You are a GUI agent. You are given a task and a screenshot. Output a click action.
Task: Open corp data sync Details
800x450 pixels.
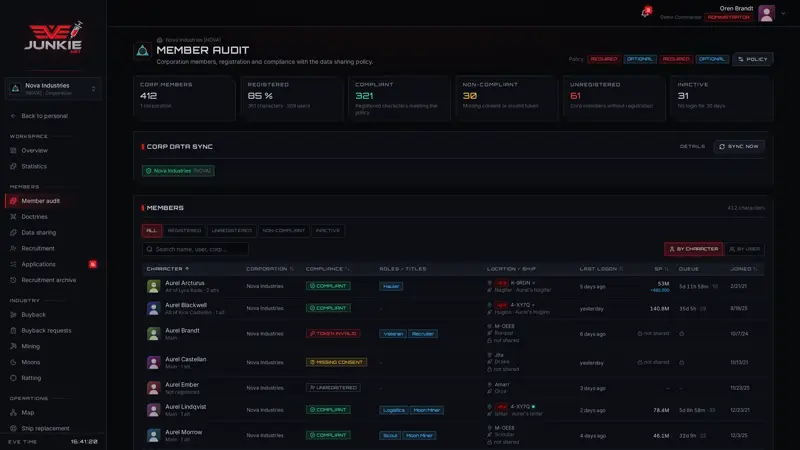[x=692, y=146]
